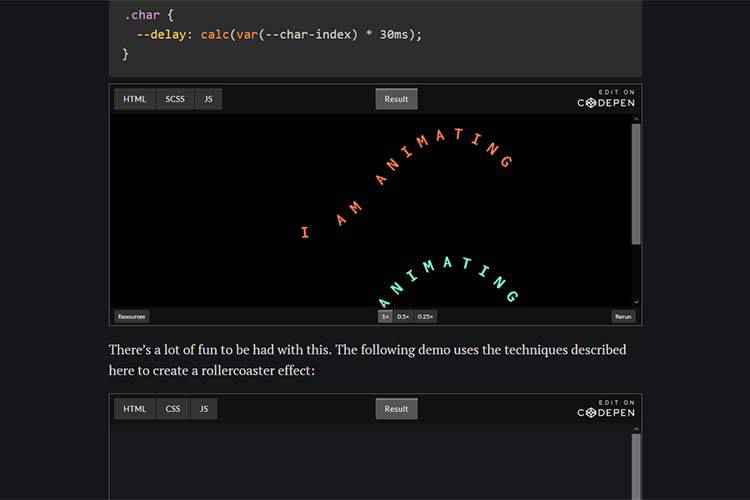
Task: Set preview zoom to 0.25×
Action: (425, 316)
